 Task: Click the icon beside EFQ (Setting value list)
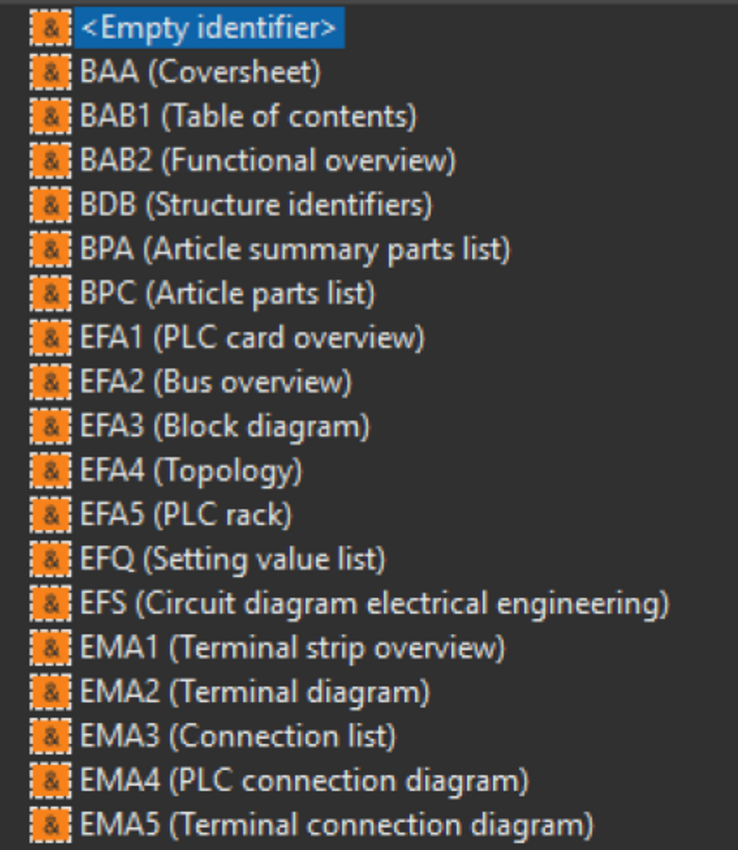pos(50,560)
